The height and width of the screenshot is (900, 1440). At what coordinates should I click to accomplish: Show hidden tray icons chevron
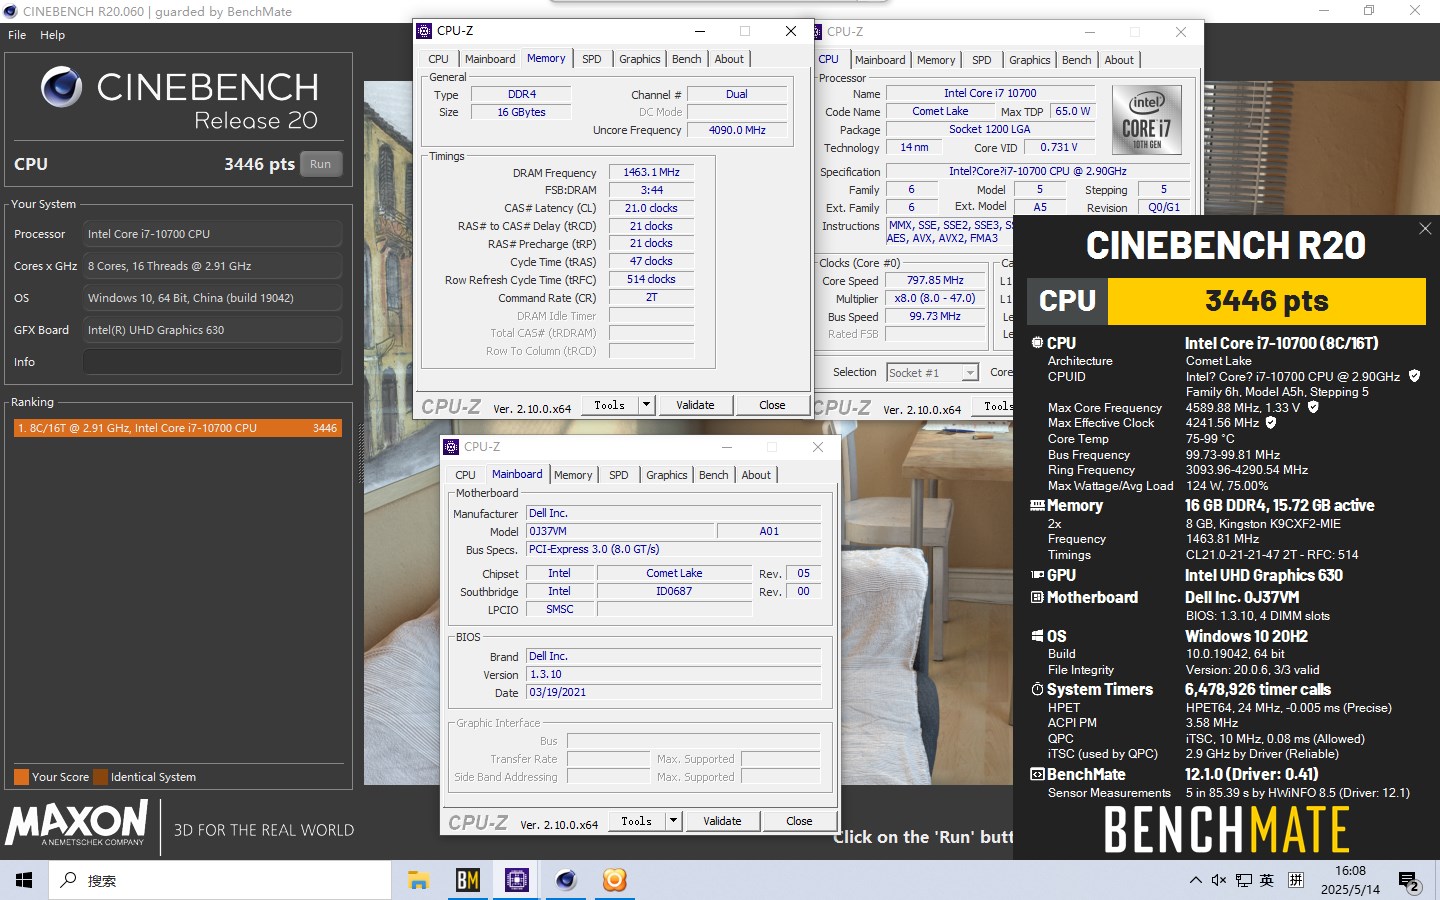tap(1195, 880)
